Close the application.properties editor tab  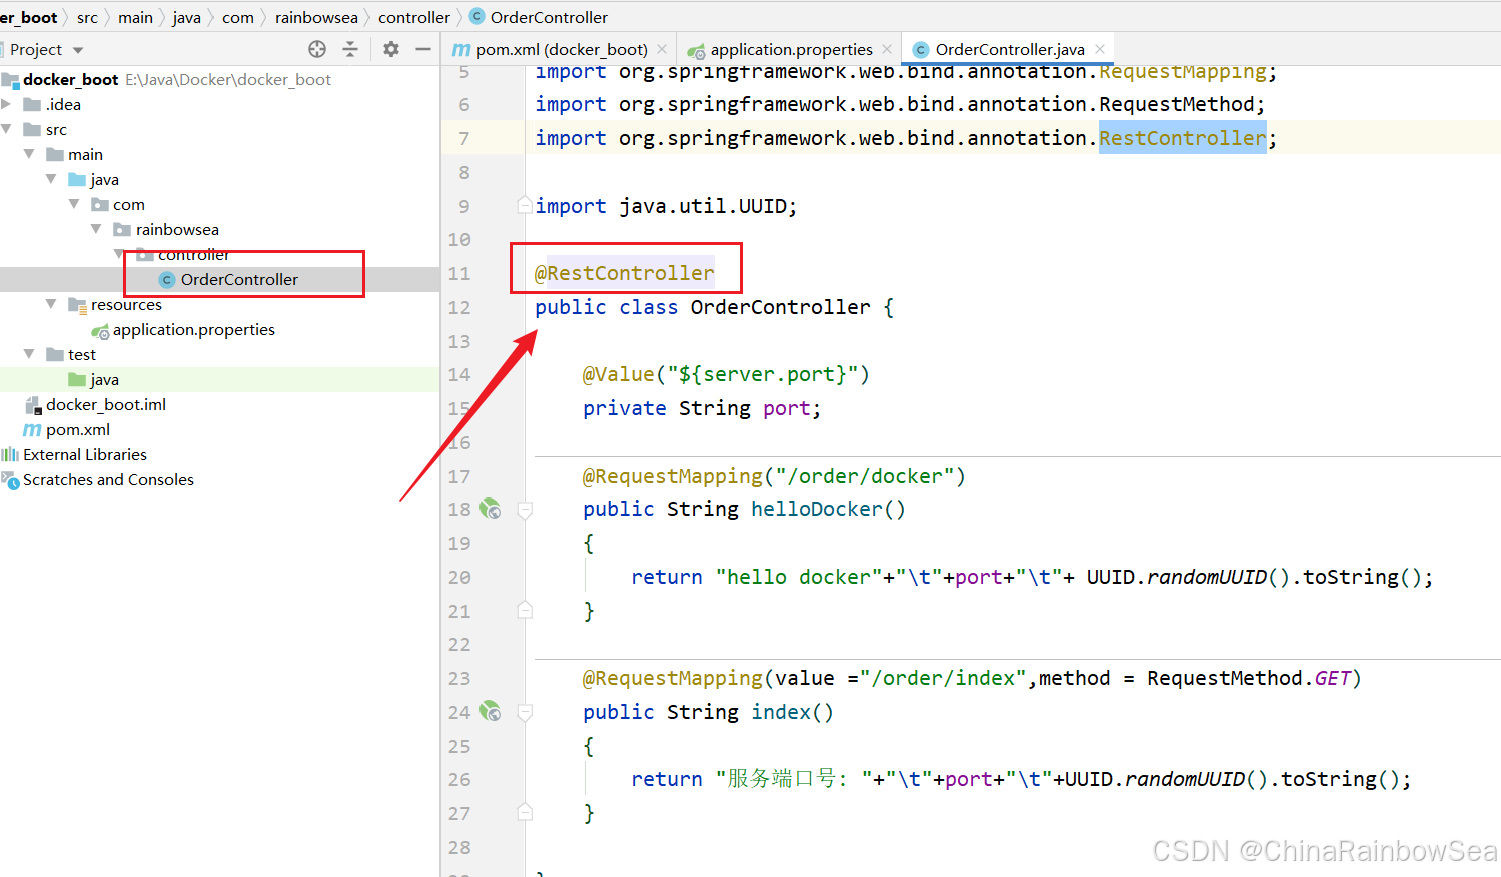886,49
